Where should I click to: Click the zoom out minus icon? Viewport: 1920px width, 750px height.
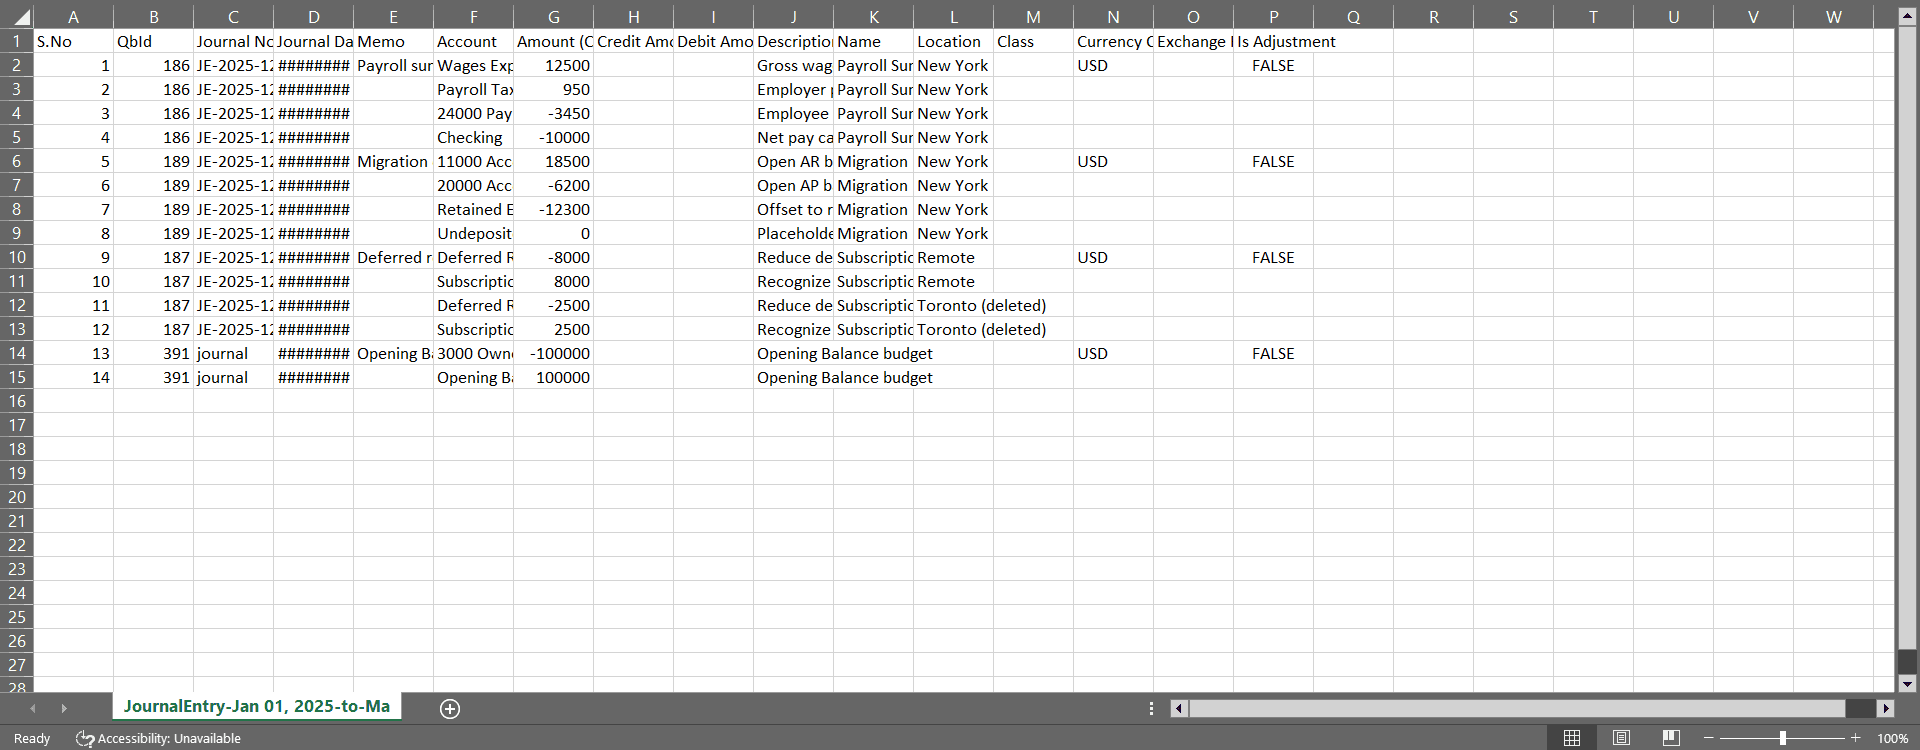1709,738
